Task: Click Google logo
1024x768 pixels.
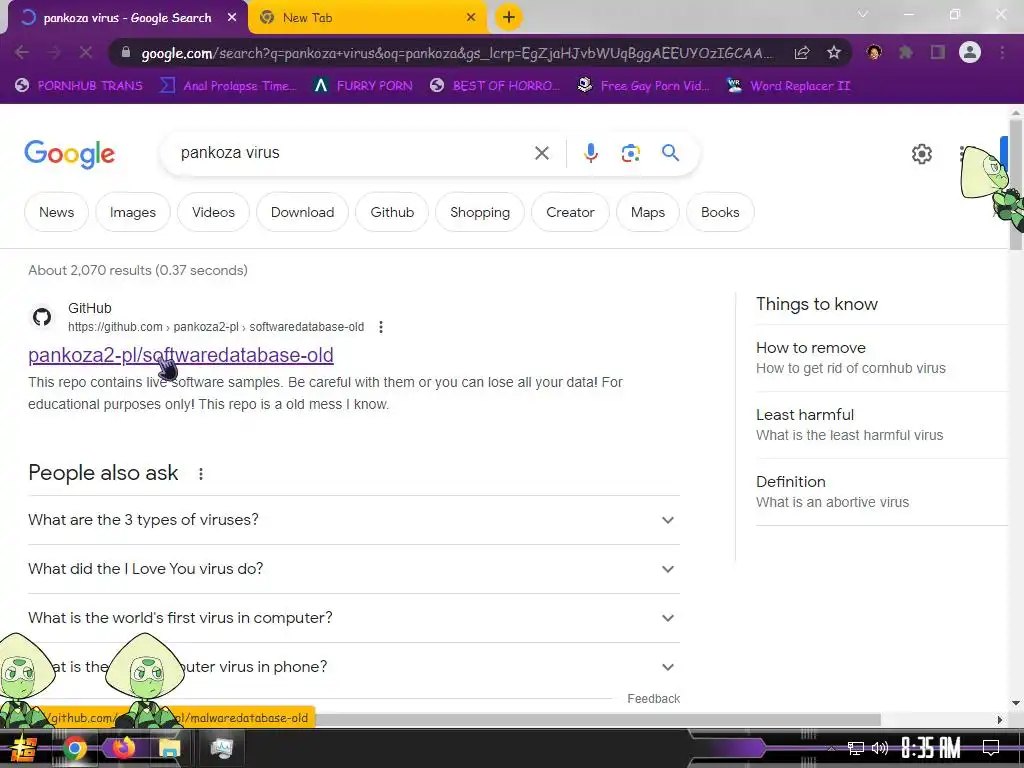Action: [x=69, y=154]
